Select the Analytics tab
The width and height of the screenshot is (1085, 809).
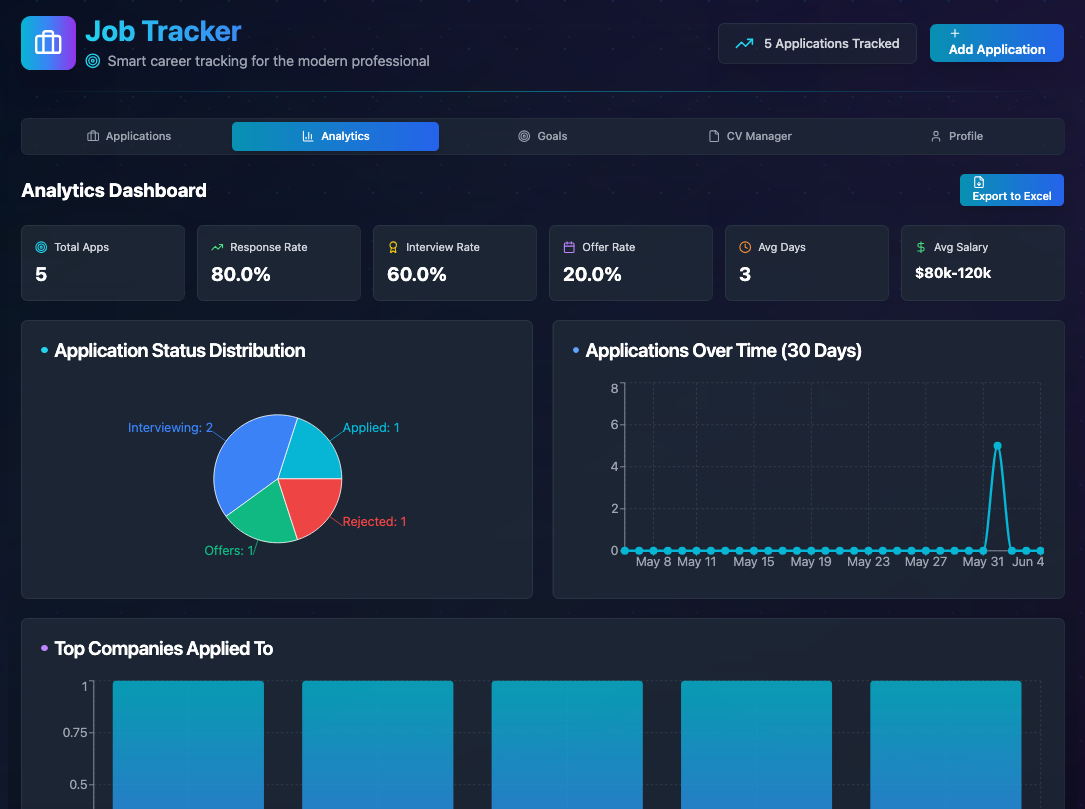[x=336, y=136]
